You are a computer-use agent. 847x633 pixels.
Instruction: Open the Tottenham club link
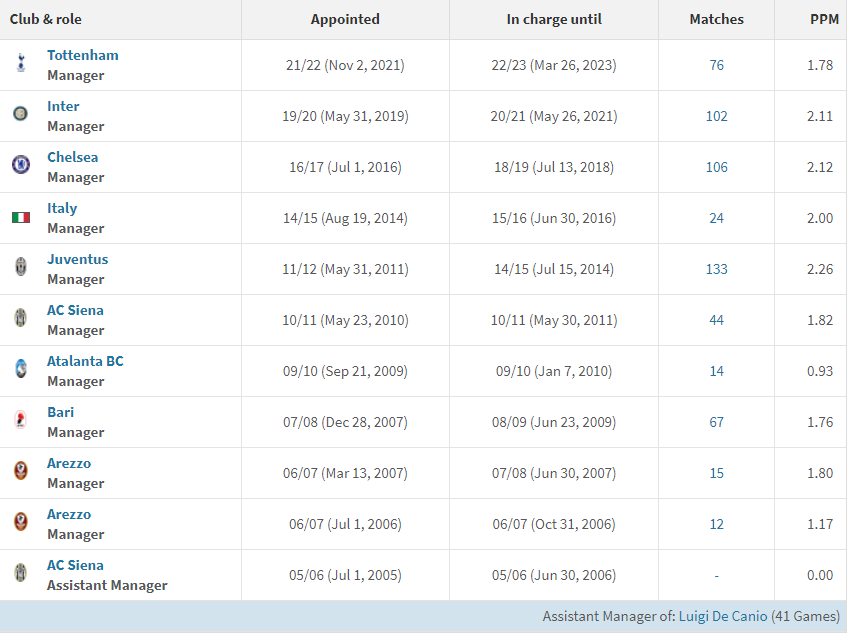82,55
